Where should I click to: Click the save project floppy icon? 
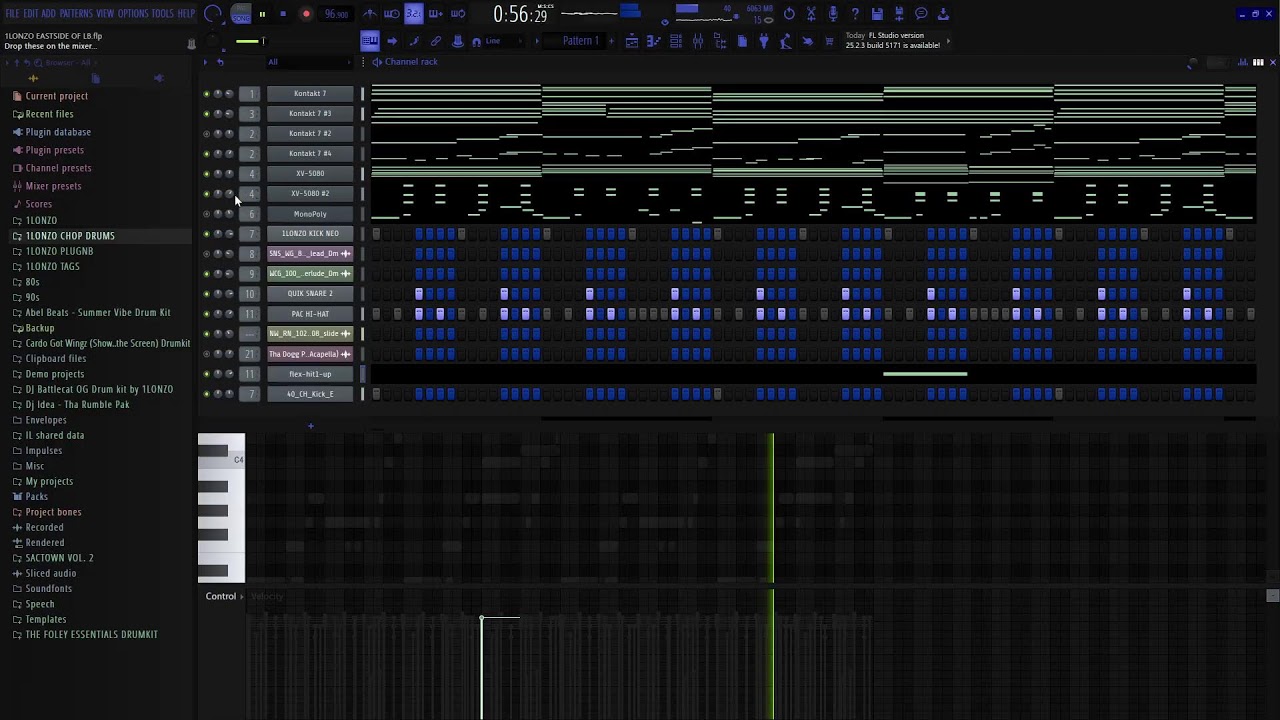click(877, 14)
